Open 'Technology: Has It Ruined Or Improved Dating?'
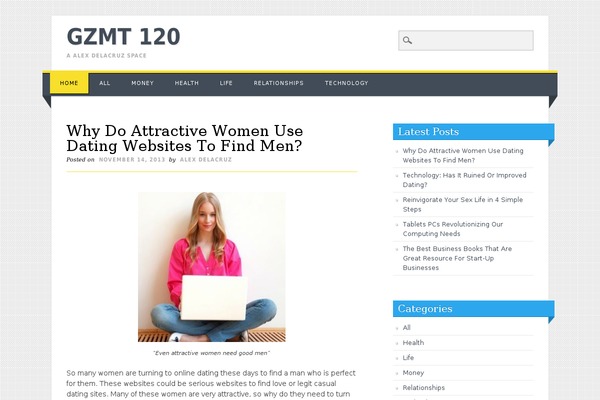Screen dimensions: 600x400 (x=464, y=180)
